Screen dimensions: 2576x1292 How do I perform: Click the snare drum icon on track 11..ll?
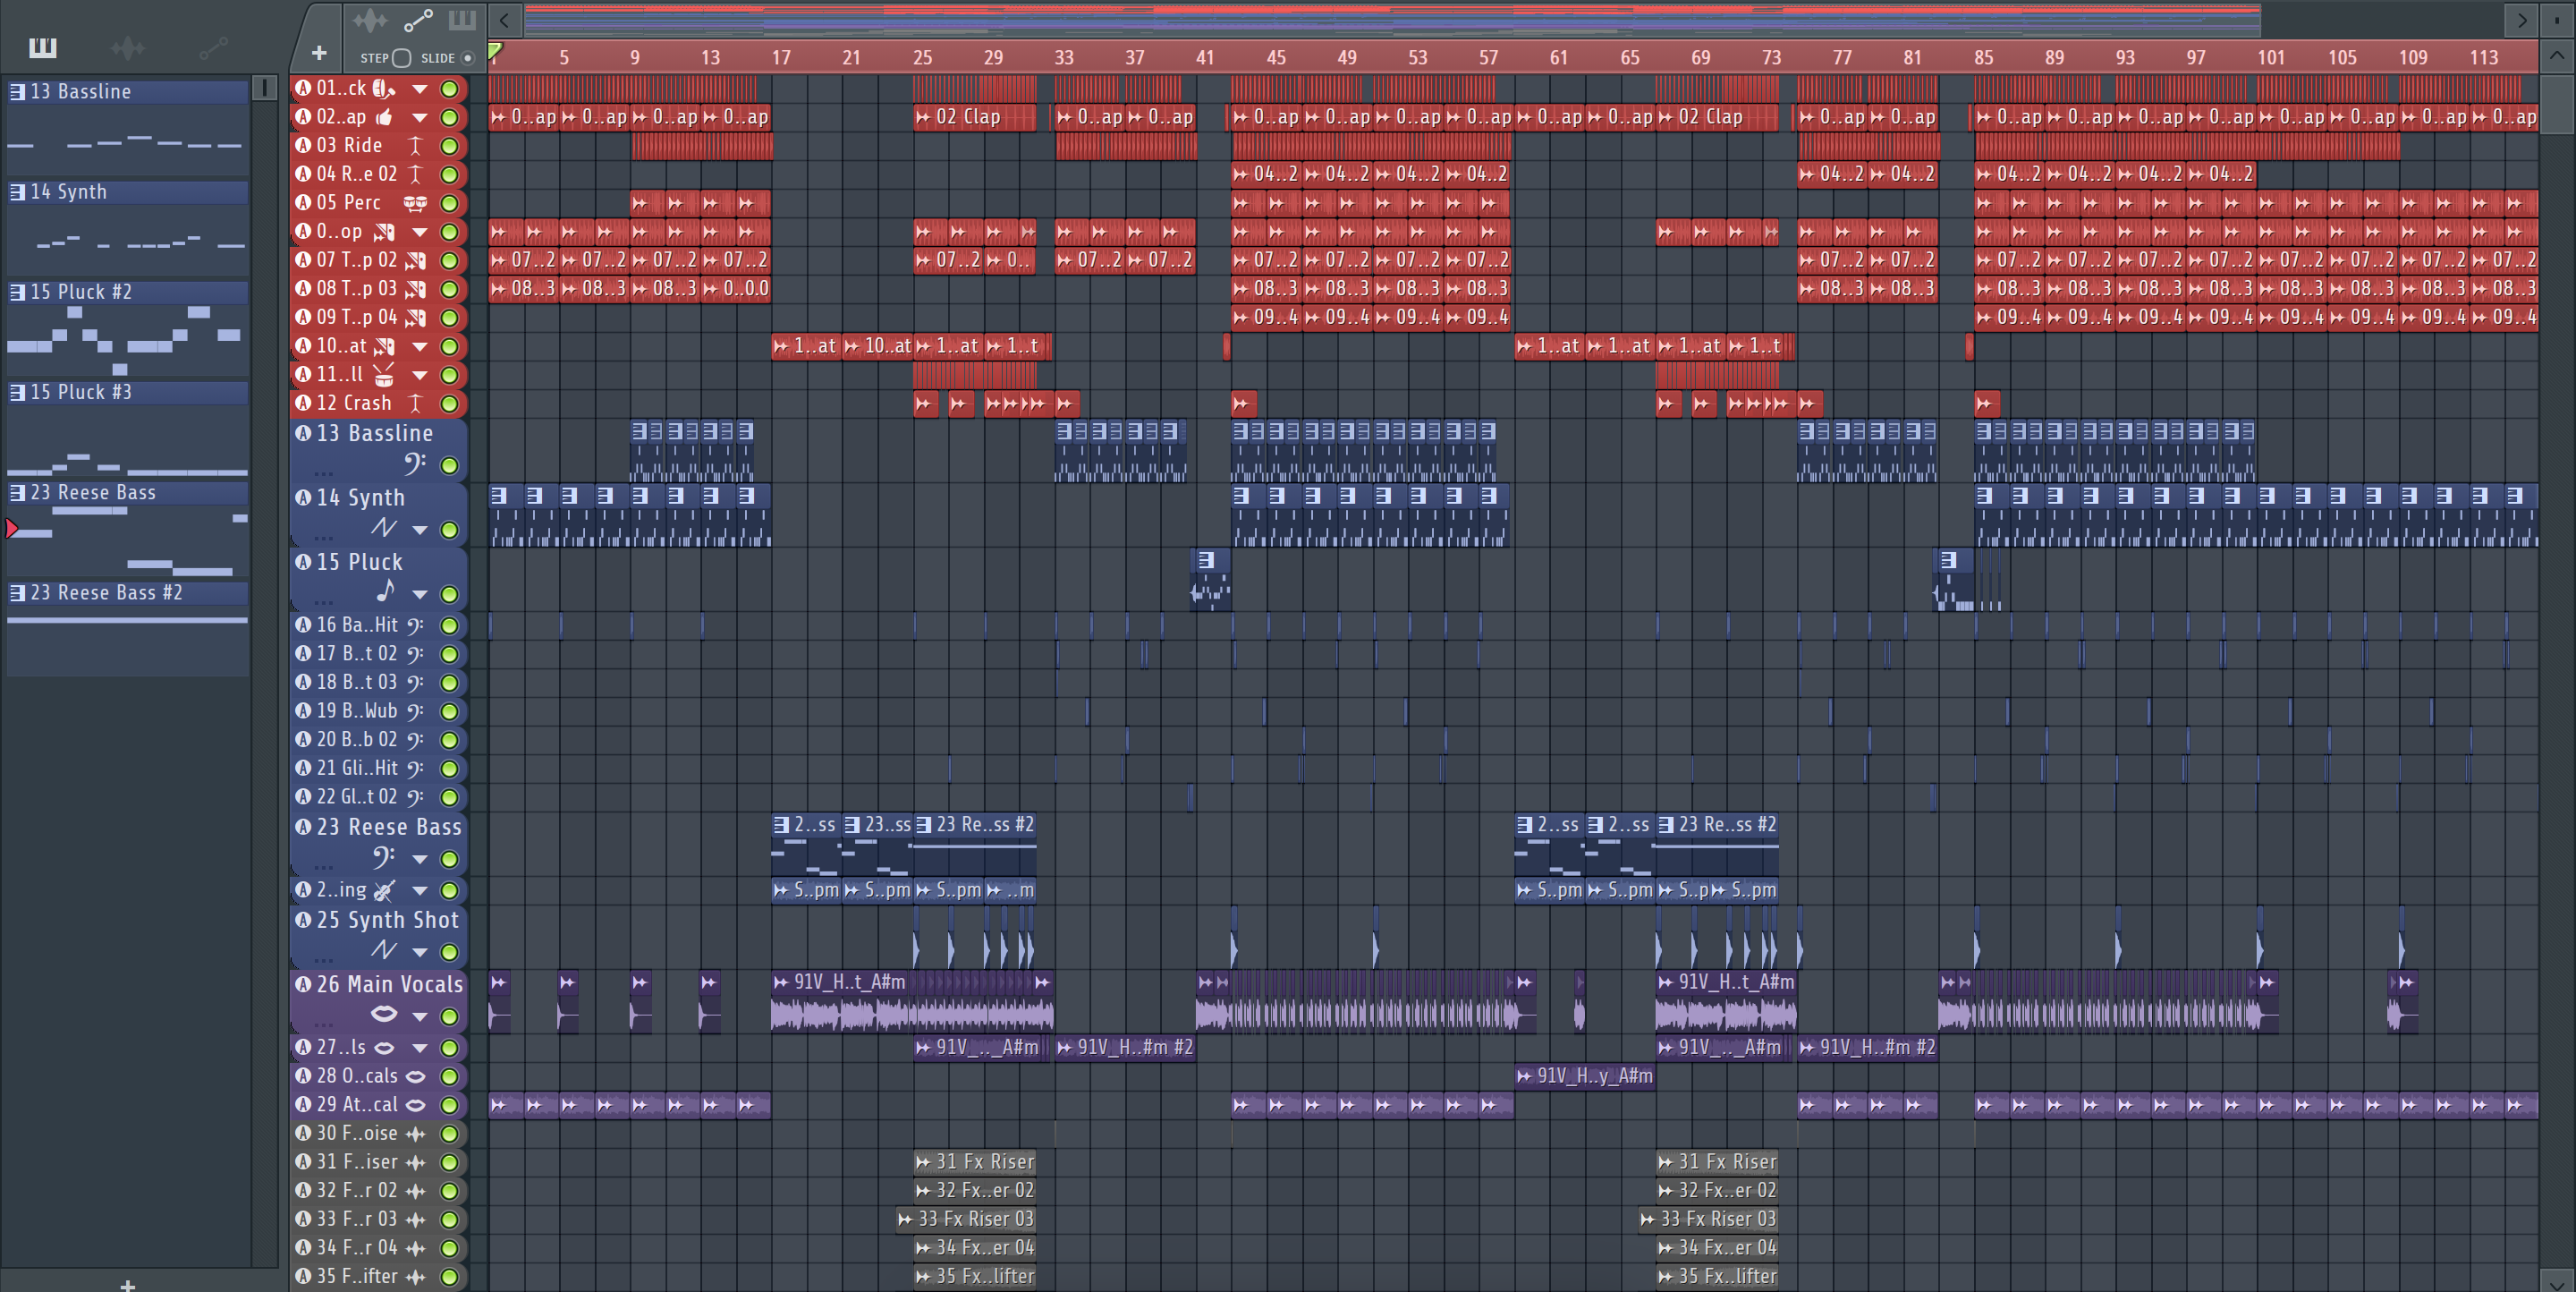383,375
